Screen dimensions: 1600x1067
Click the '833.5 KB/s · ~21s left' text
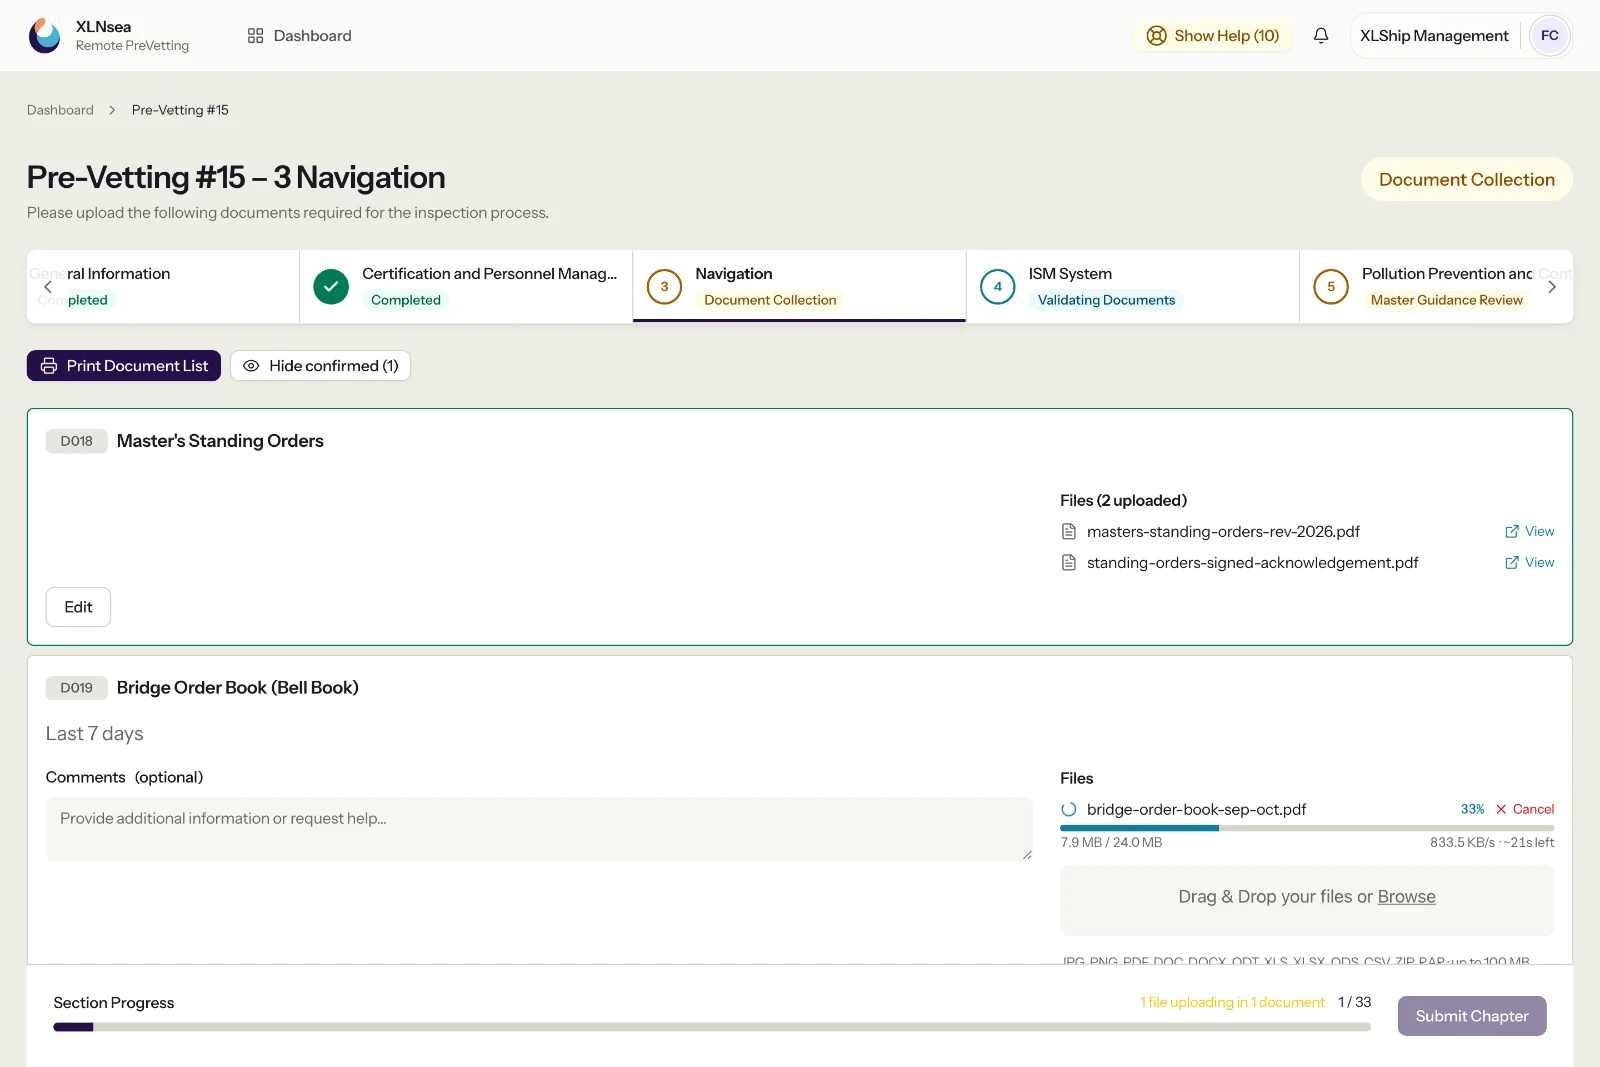(1492, 843)
